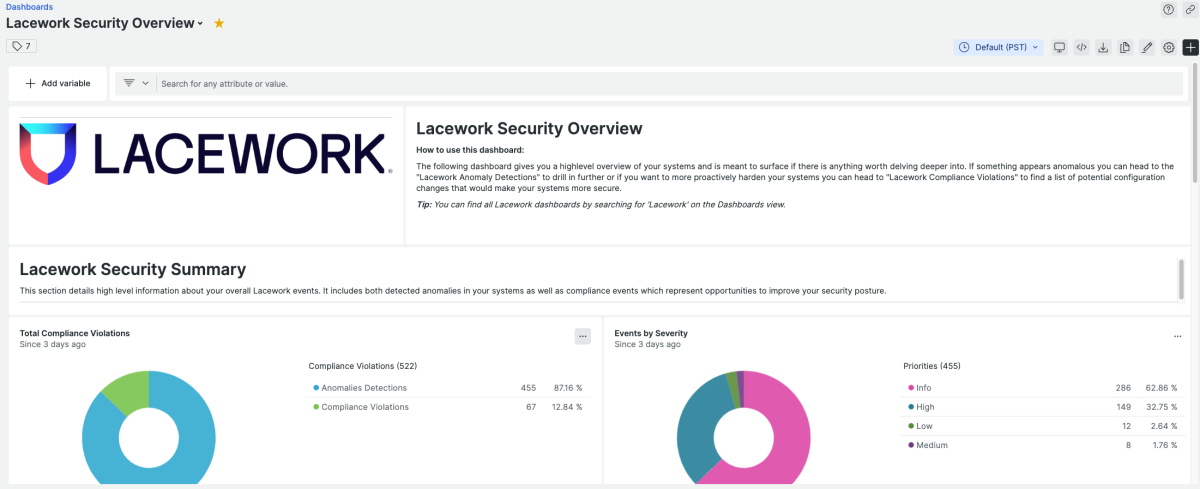Click the download export icon
Viewport: 1200px width, 489px height.
click(x=1103, y=47)
